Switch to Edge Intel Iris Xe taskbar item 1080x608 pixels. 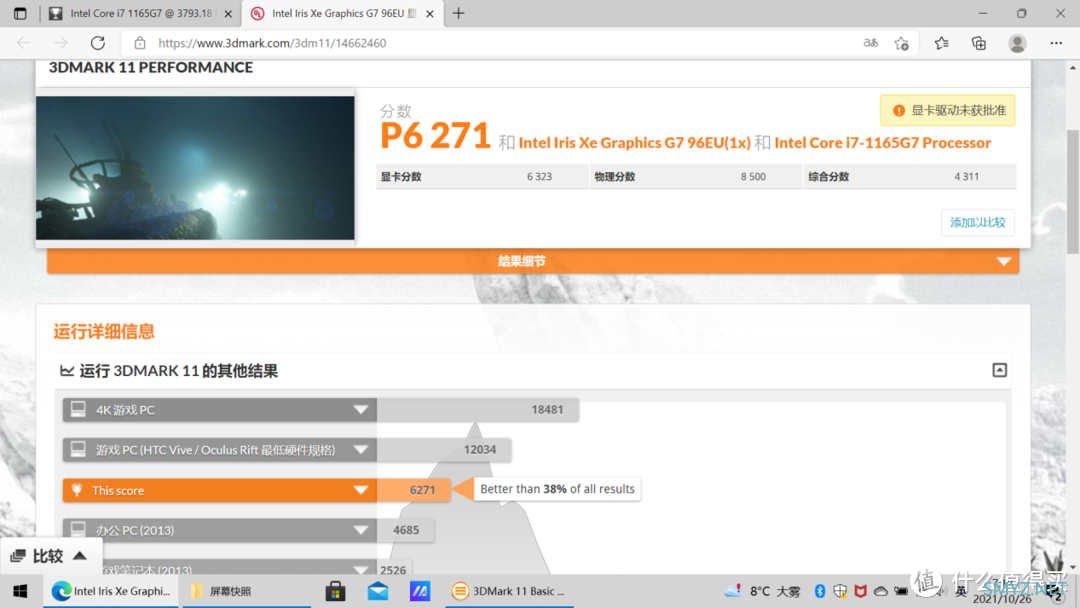coord(112,591)
